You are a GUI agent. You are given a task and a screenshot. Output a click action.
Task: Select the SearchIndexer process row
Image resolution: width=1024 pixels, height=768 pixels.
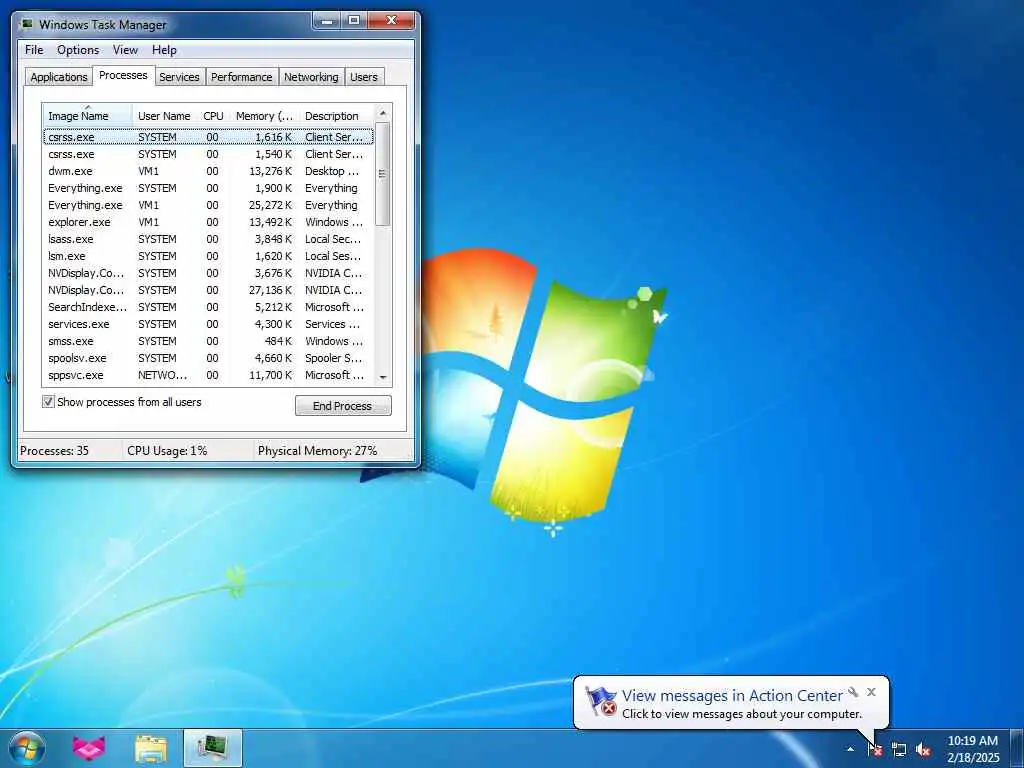[208, 307]
